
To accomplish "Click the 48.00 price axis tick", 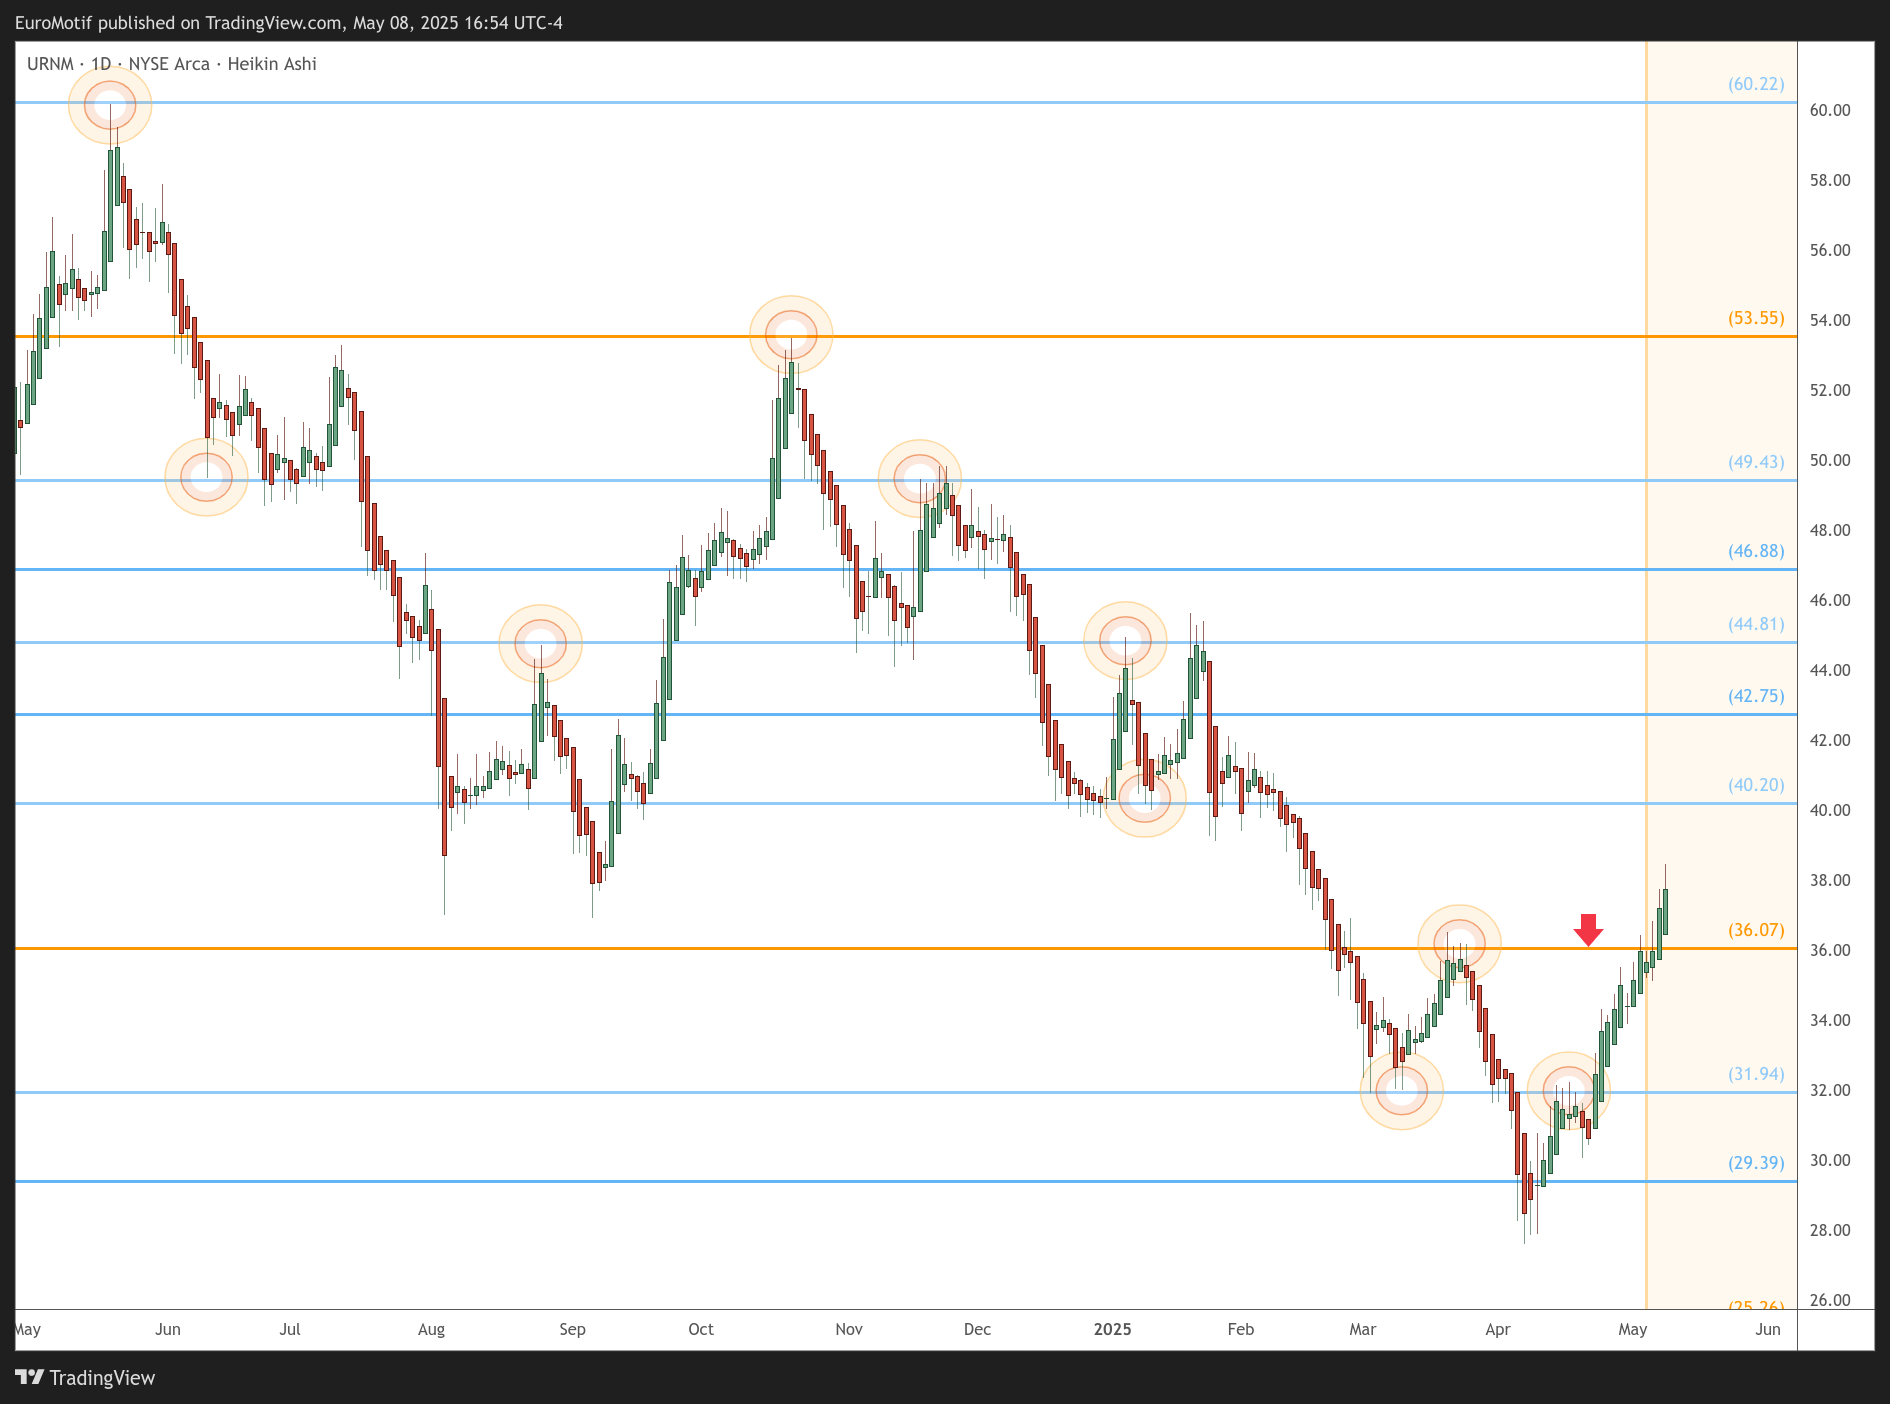I will 1830,530.
